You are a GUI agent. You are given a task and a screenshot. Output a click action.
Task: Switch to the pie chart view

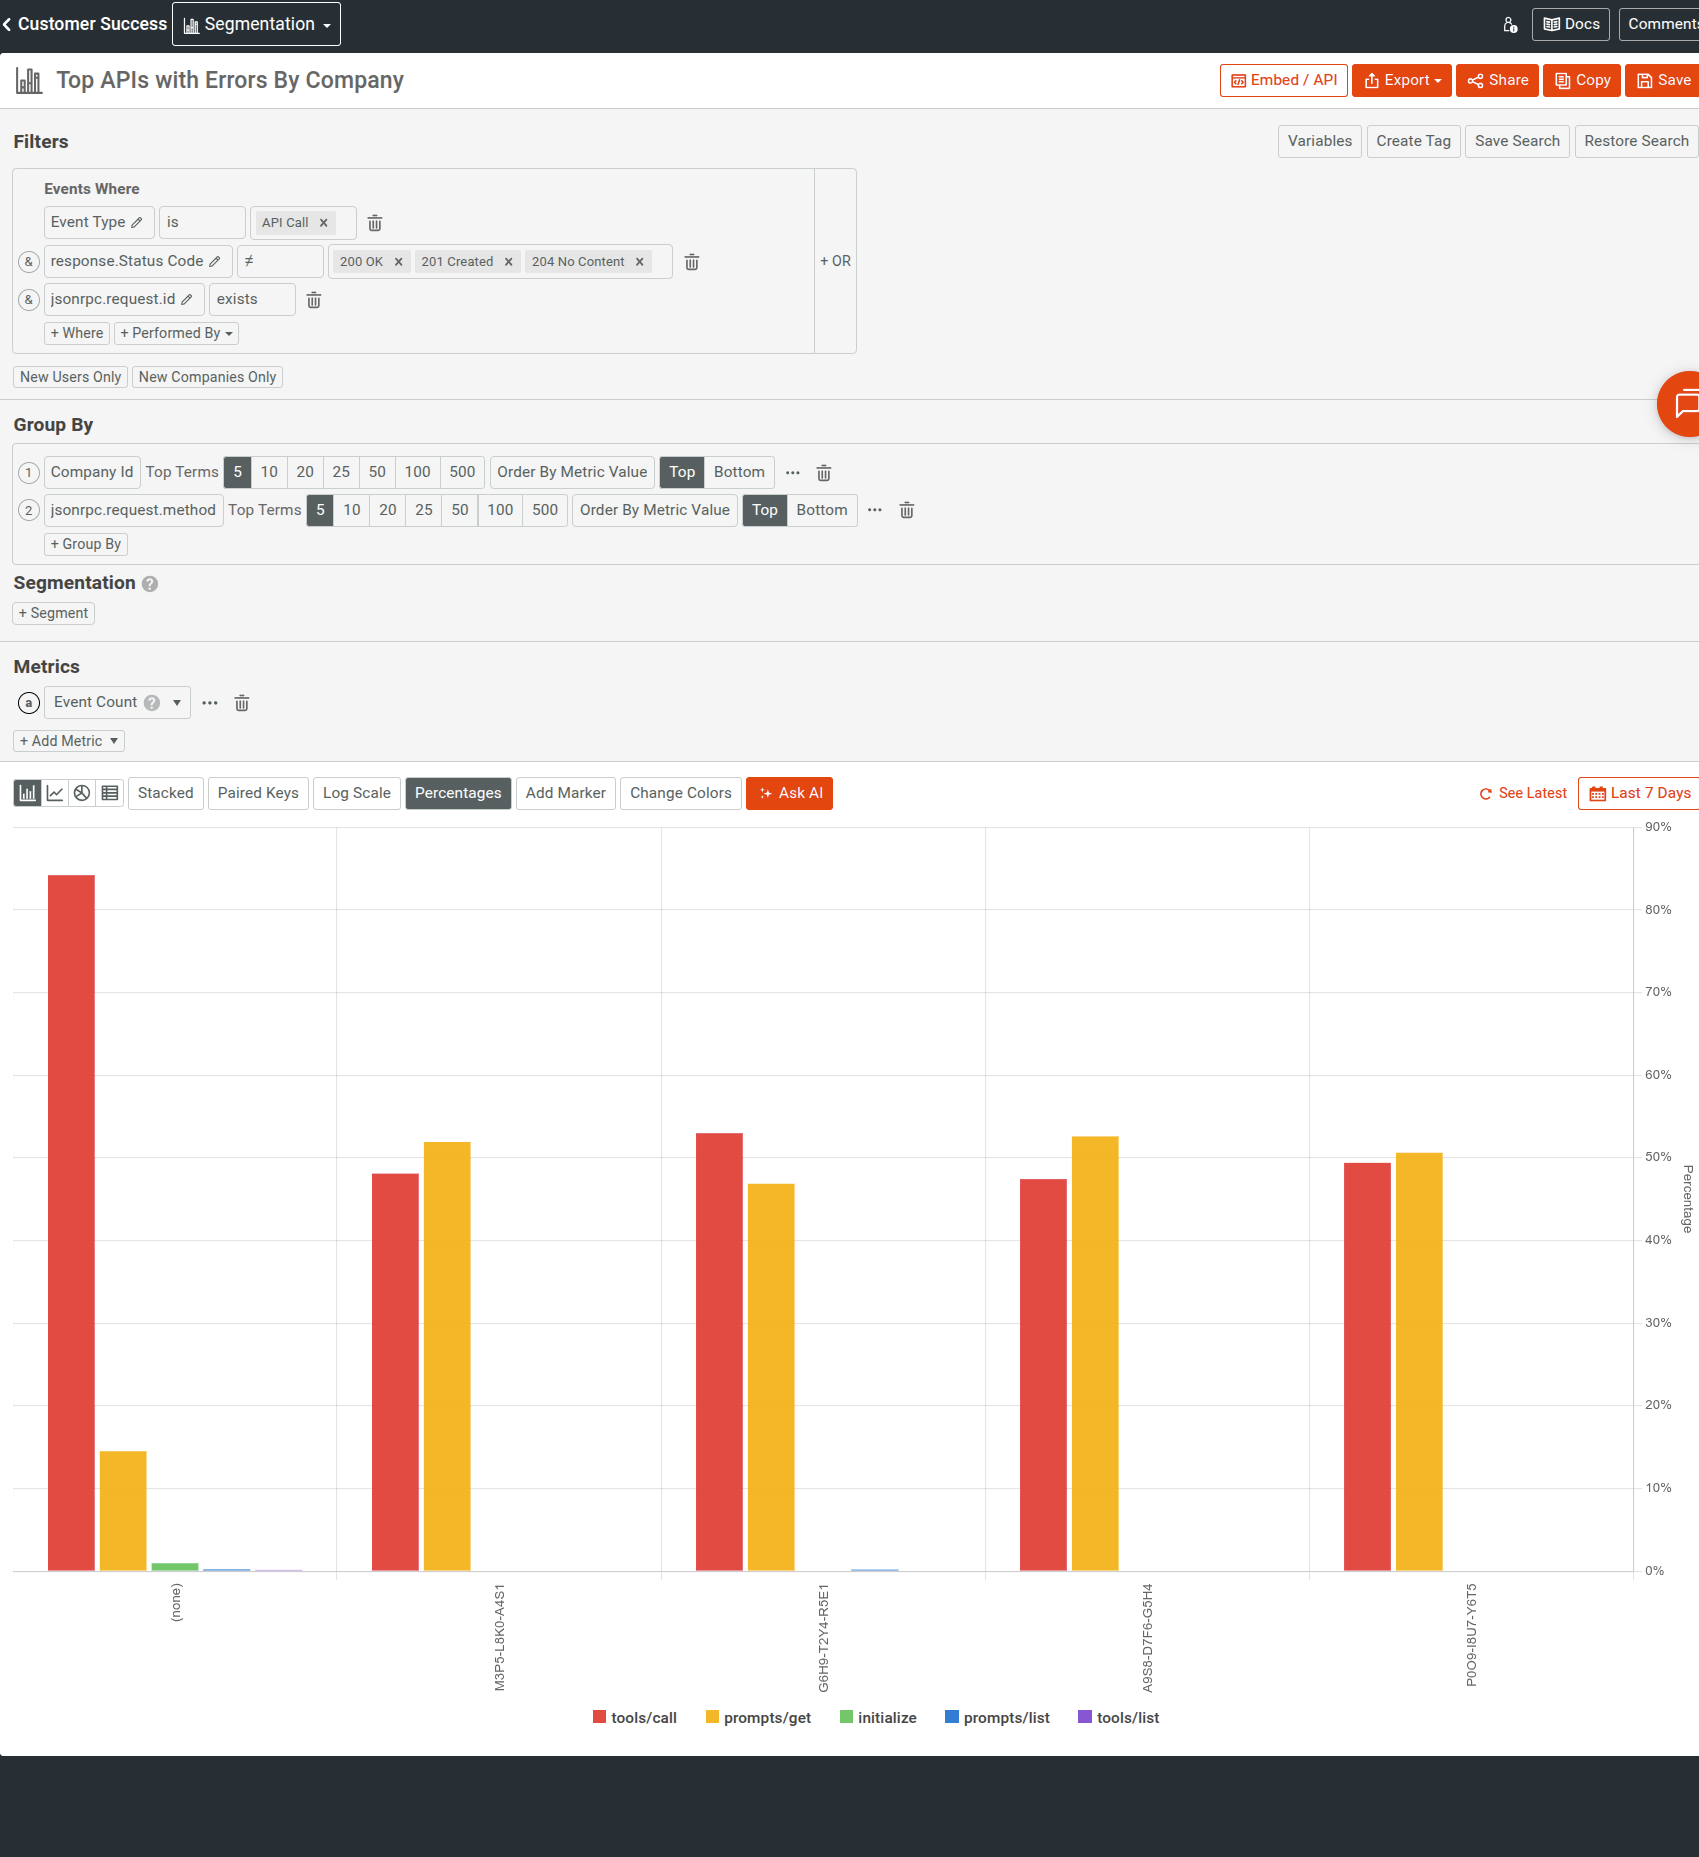(82, 792)
